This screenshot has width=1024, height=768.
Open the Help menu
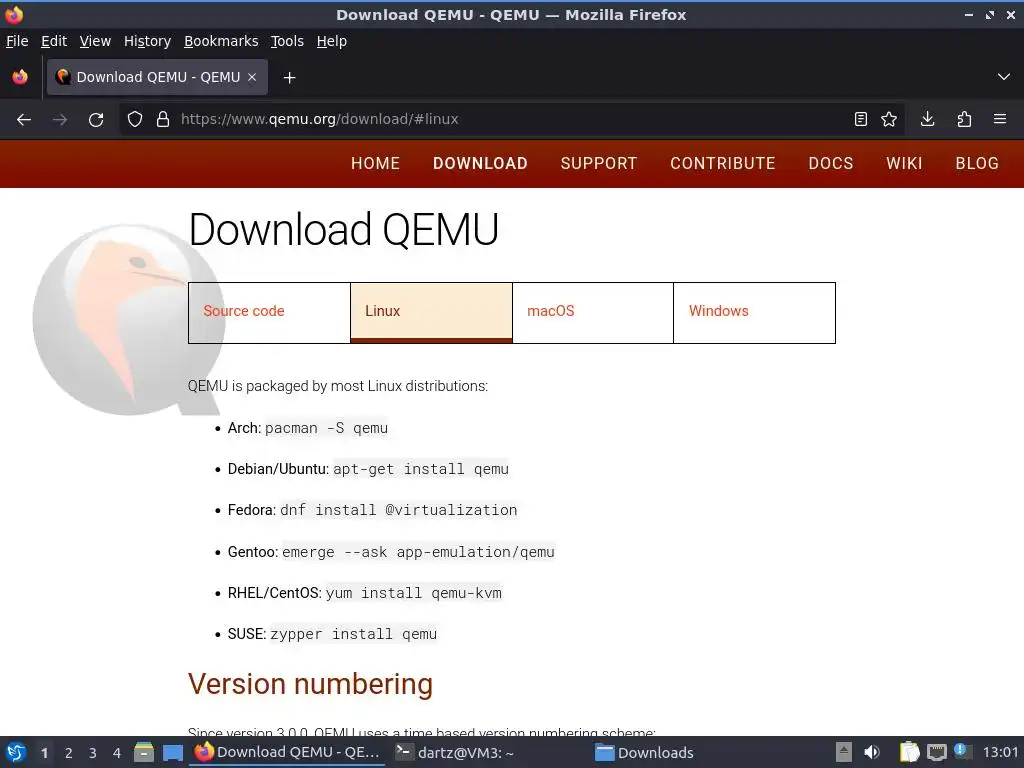point(332,41)
